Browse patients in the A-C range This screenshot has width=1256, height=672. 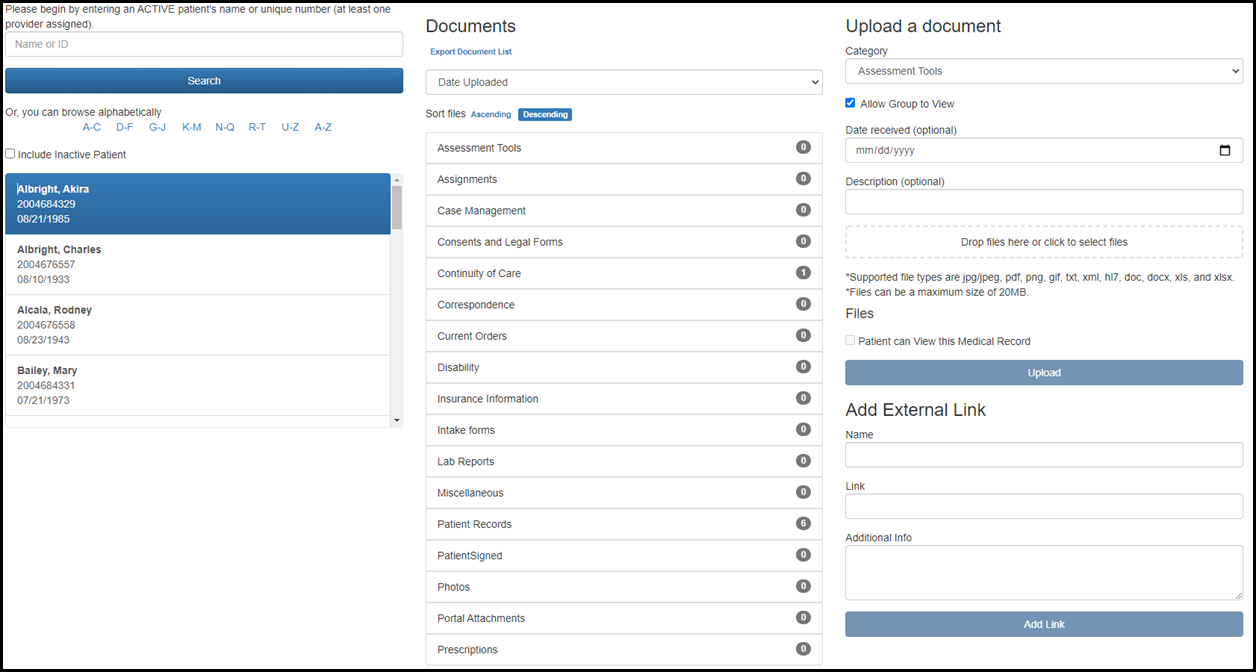[x=91, y=127]
